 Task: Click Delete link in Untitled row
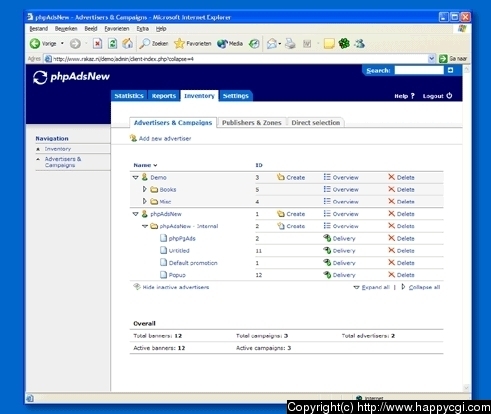click(406, 251)
